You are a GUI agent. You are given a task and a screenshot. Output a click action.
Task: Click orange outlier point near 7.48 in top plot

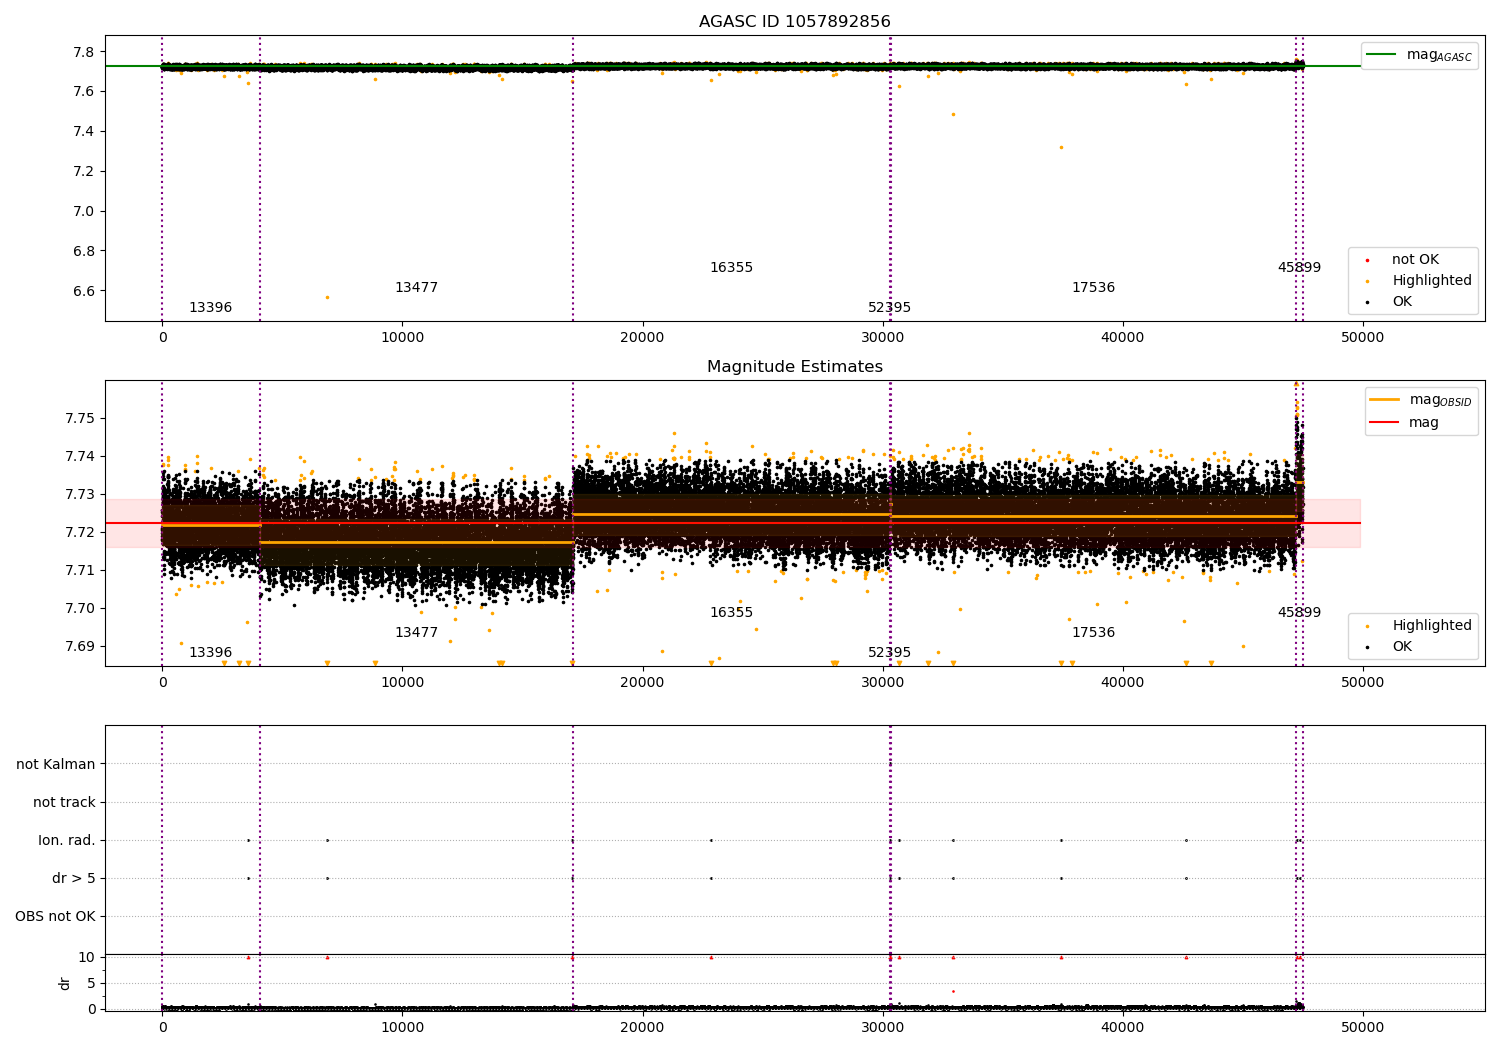(x=953, y=114)
